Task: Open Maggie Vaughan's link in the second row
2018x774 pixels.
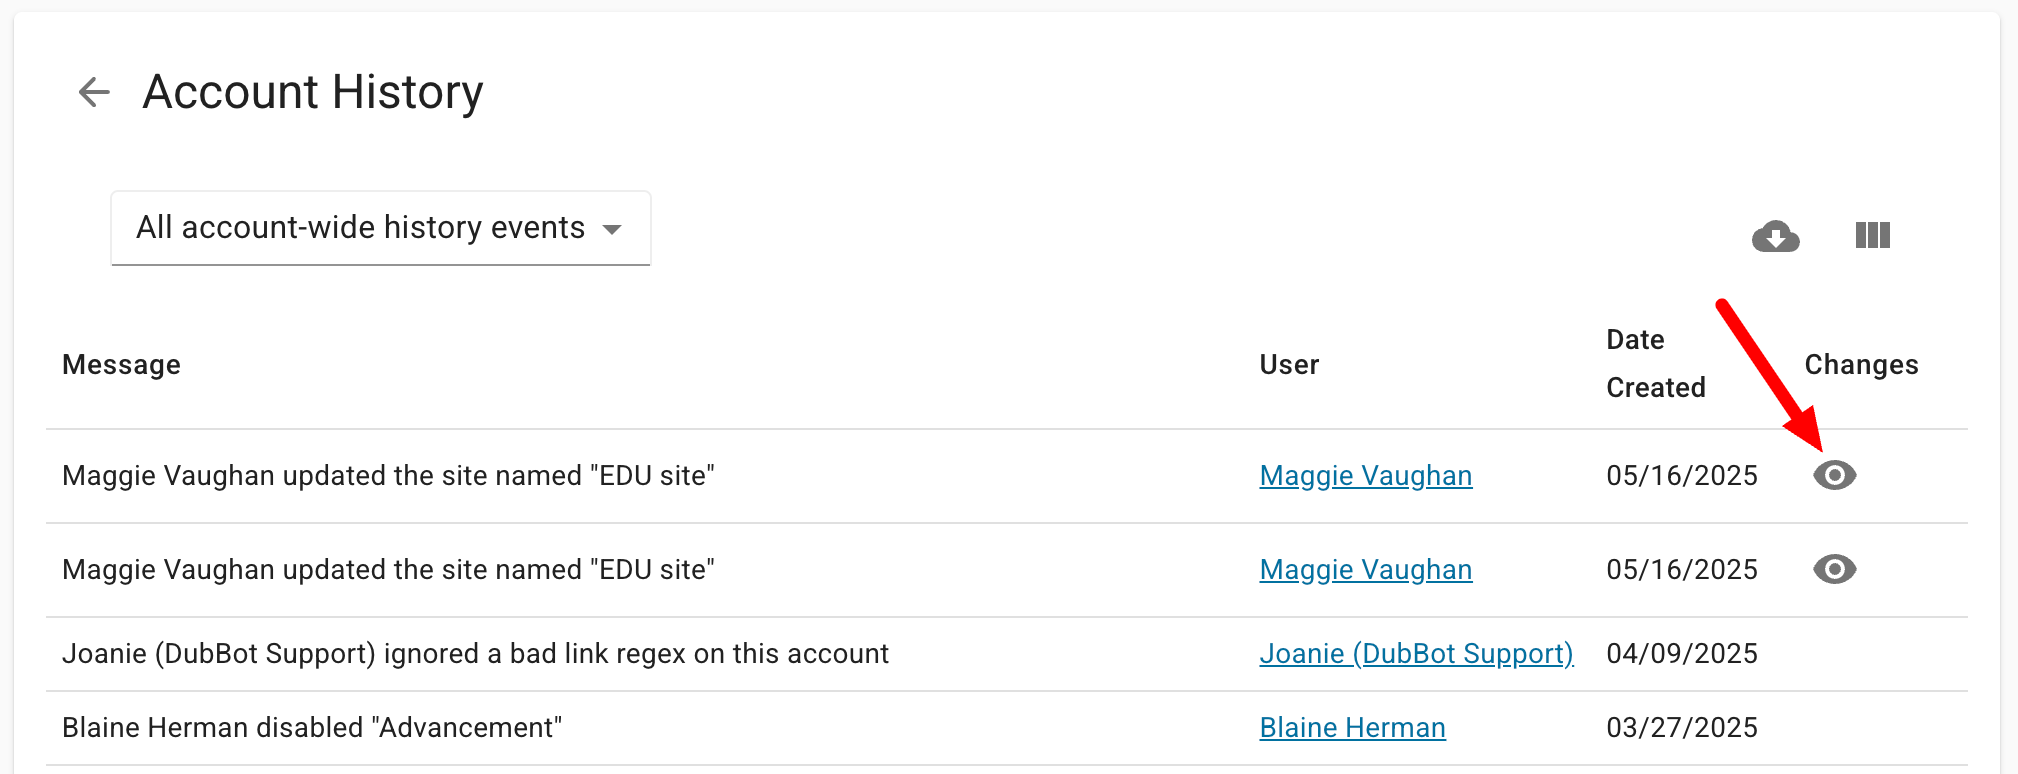Action: click(1365, 570)
